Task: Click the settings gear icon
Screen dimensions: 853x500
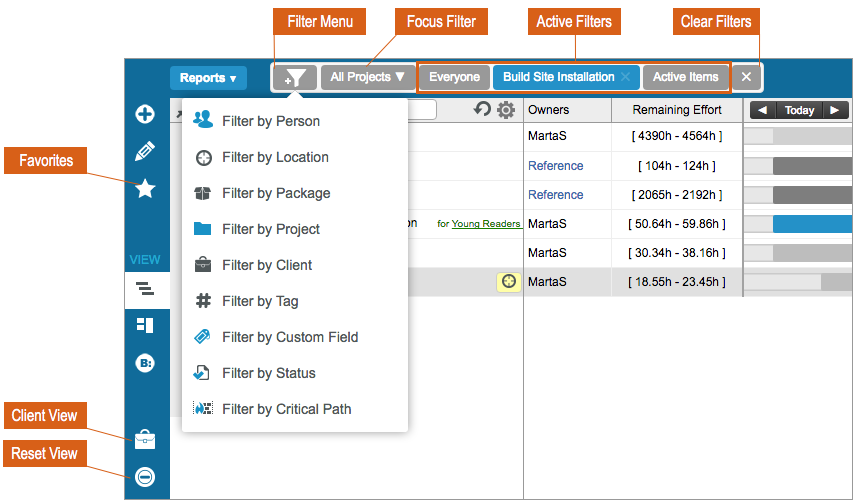Action: [506, 110]
